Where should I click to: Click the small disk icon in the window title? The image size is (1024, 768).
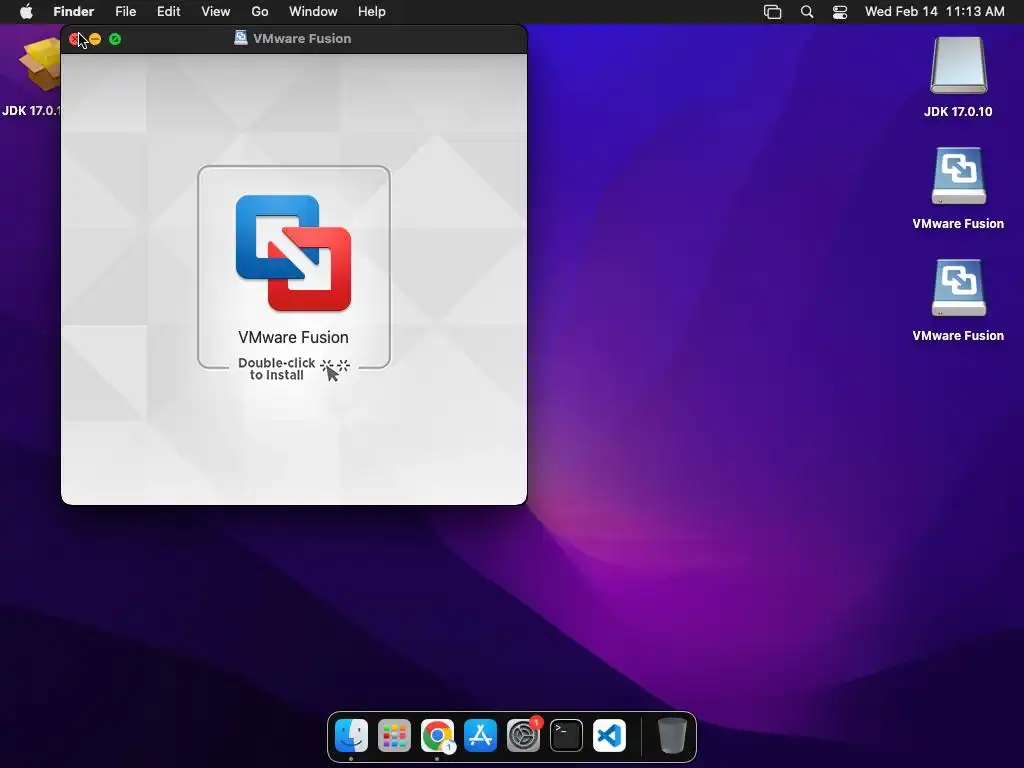pyautogui.click(x=240, y=38)
